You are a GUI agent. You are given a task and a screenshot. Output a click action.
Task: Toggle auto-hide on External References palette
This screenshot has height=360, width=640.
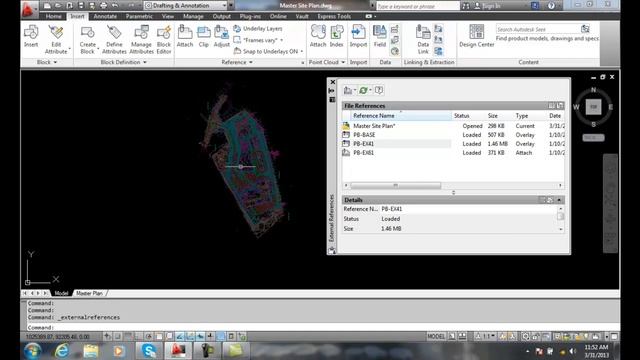pos(332,91)
